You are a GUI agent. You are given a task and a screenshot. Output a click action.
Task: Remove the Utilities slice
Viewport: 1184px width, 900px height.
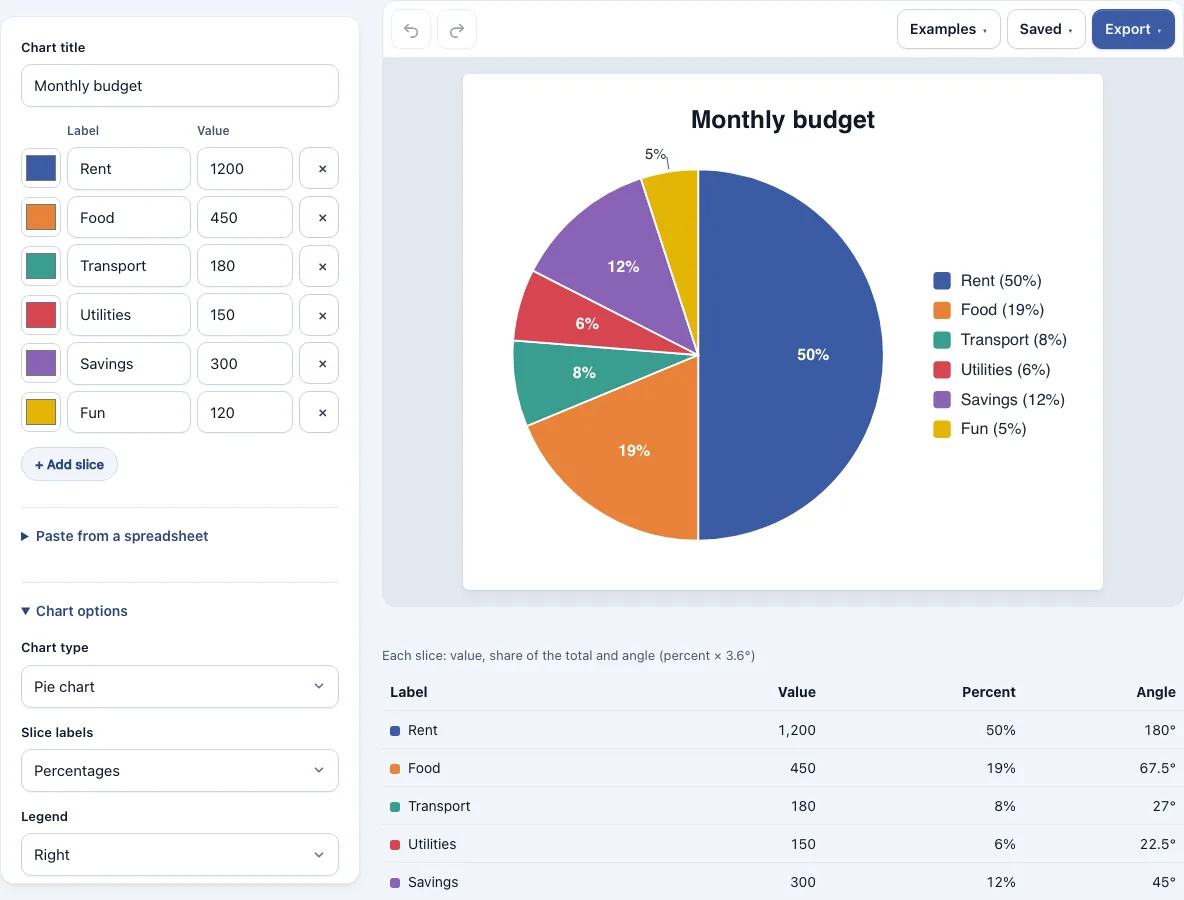tap(319, 315)
